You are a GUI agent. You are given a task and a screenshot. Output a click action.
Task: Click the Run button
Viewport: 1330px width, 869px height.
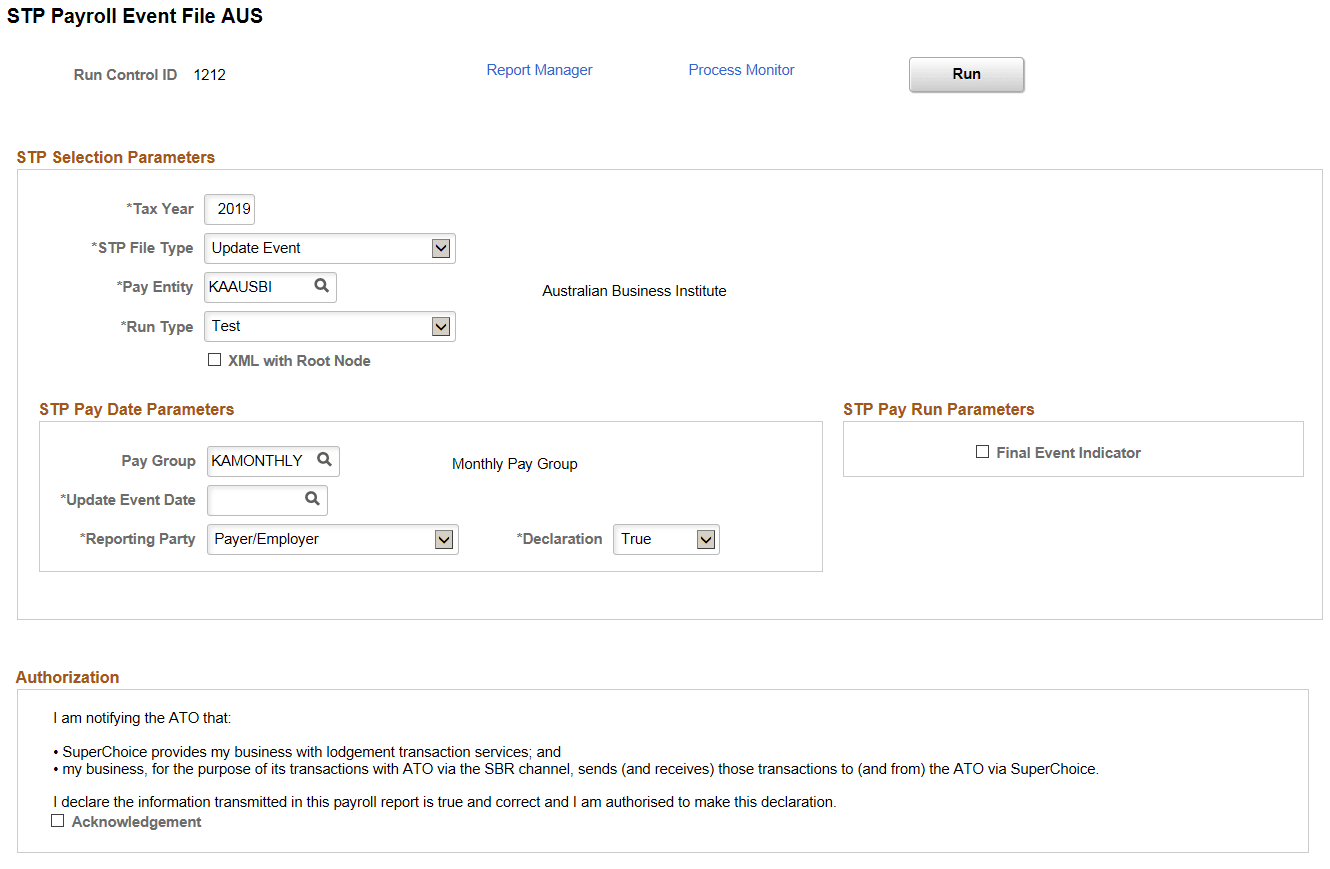point(965,74)
